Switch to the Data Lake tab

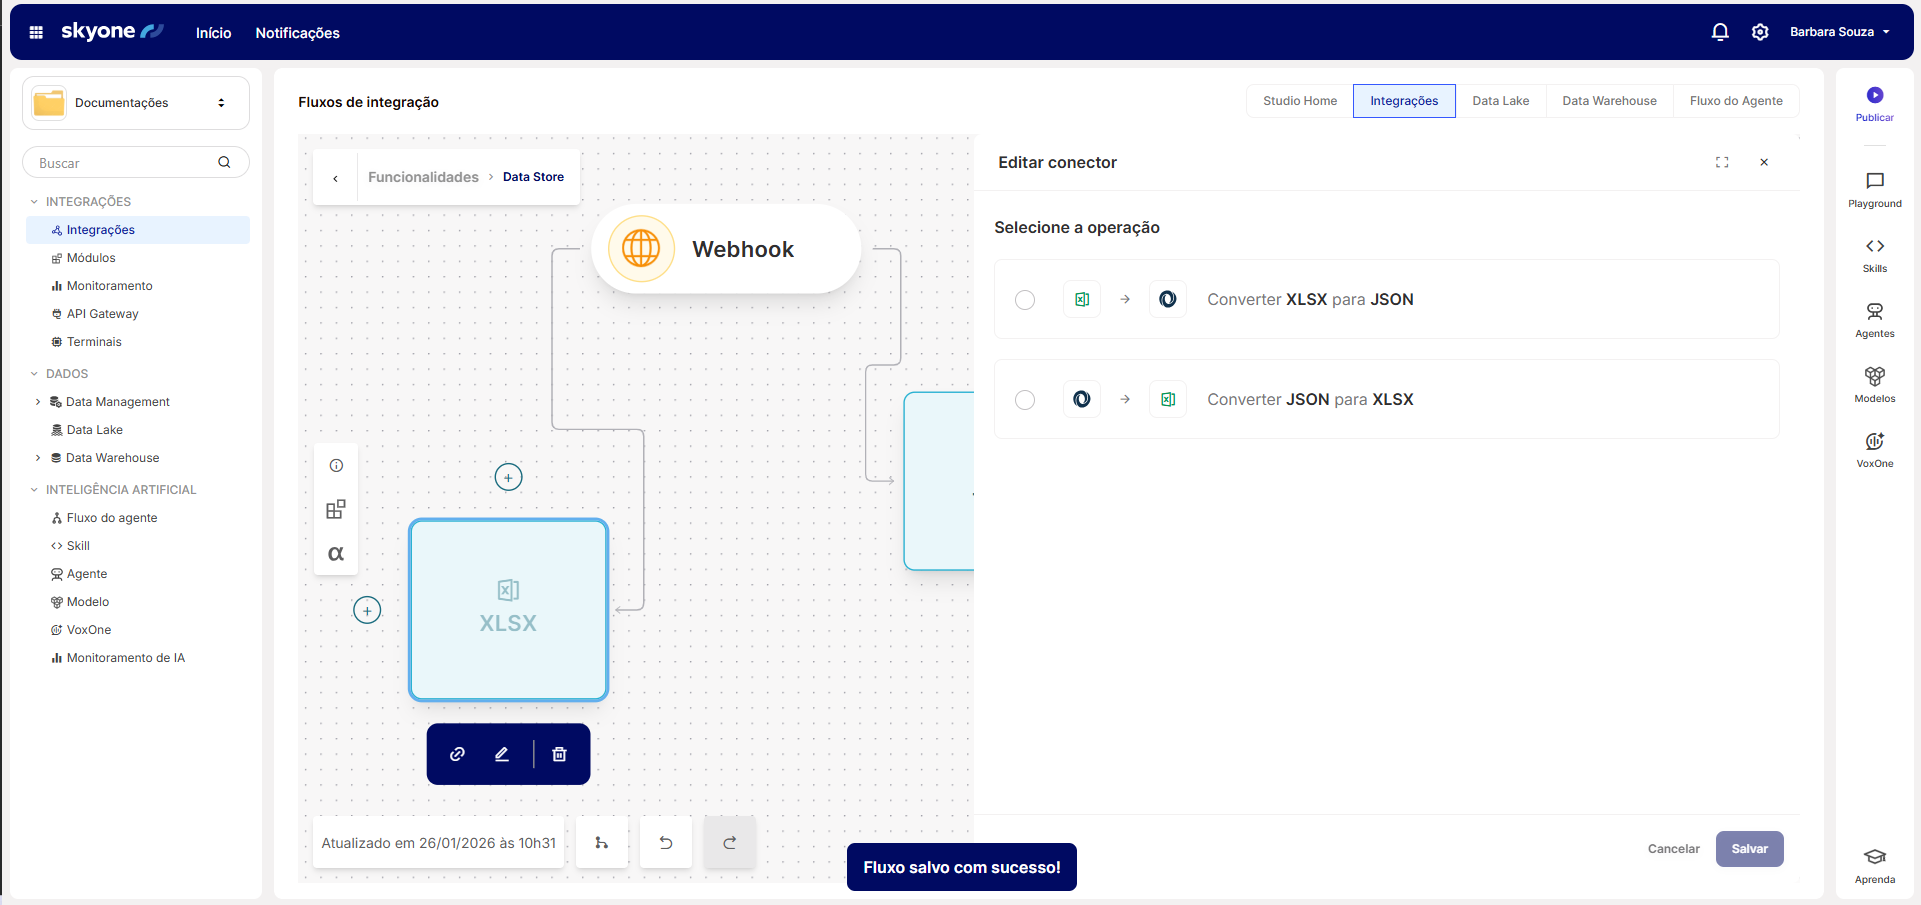(1500, 101)
